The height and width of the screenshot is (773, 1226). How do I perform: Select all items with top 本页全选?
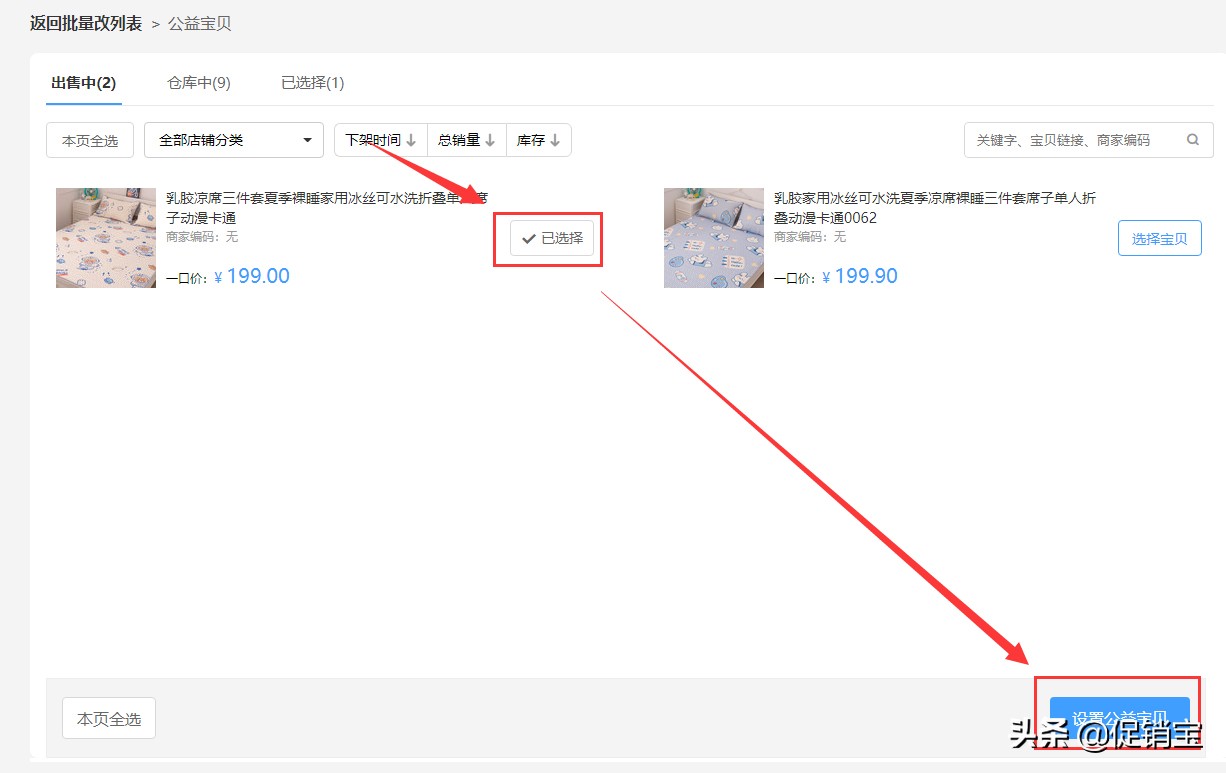[89, 140]
